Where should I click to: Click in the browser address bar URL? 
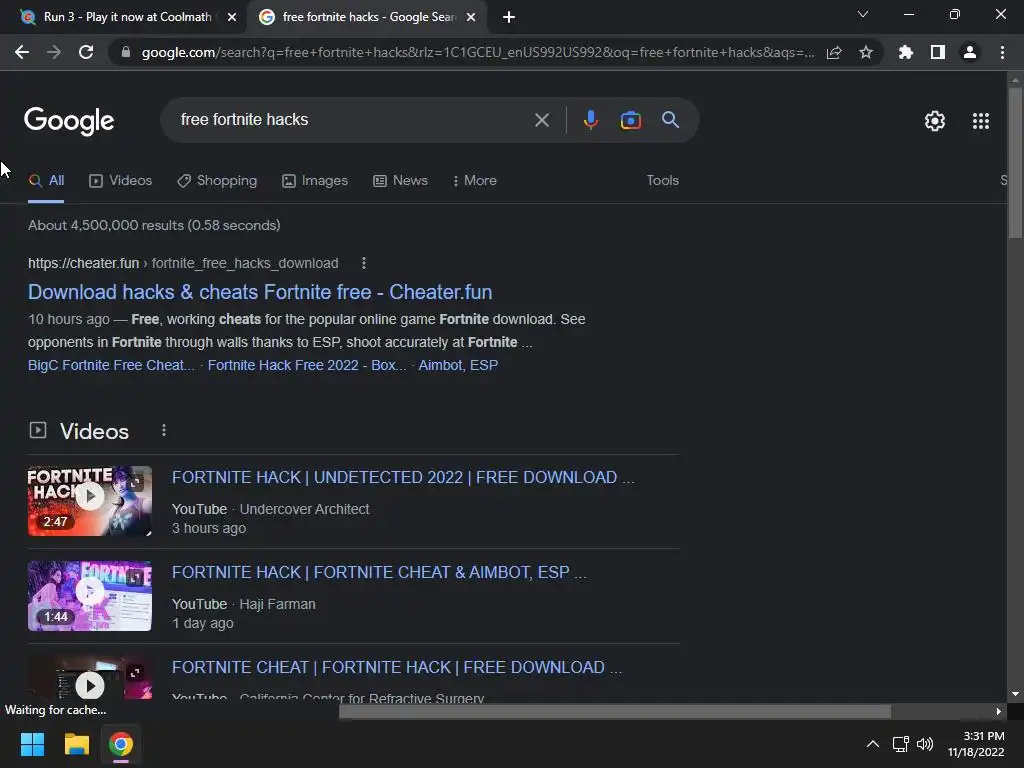point(477,52)
